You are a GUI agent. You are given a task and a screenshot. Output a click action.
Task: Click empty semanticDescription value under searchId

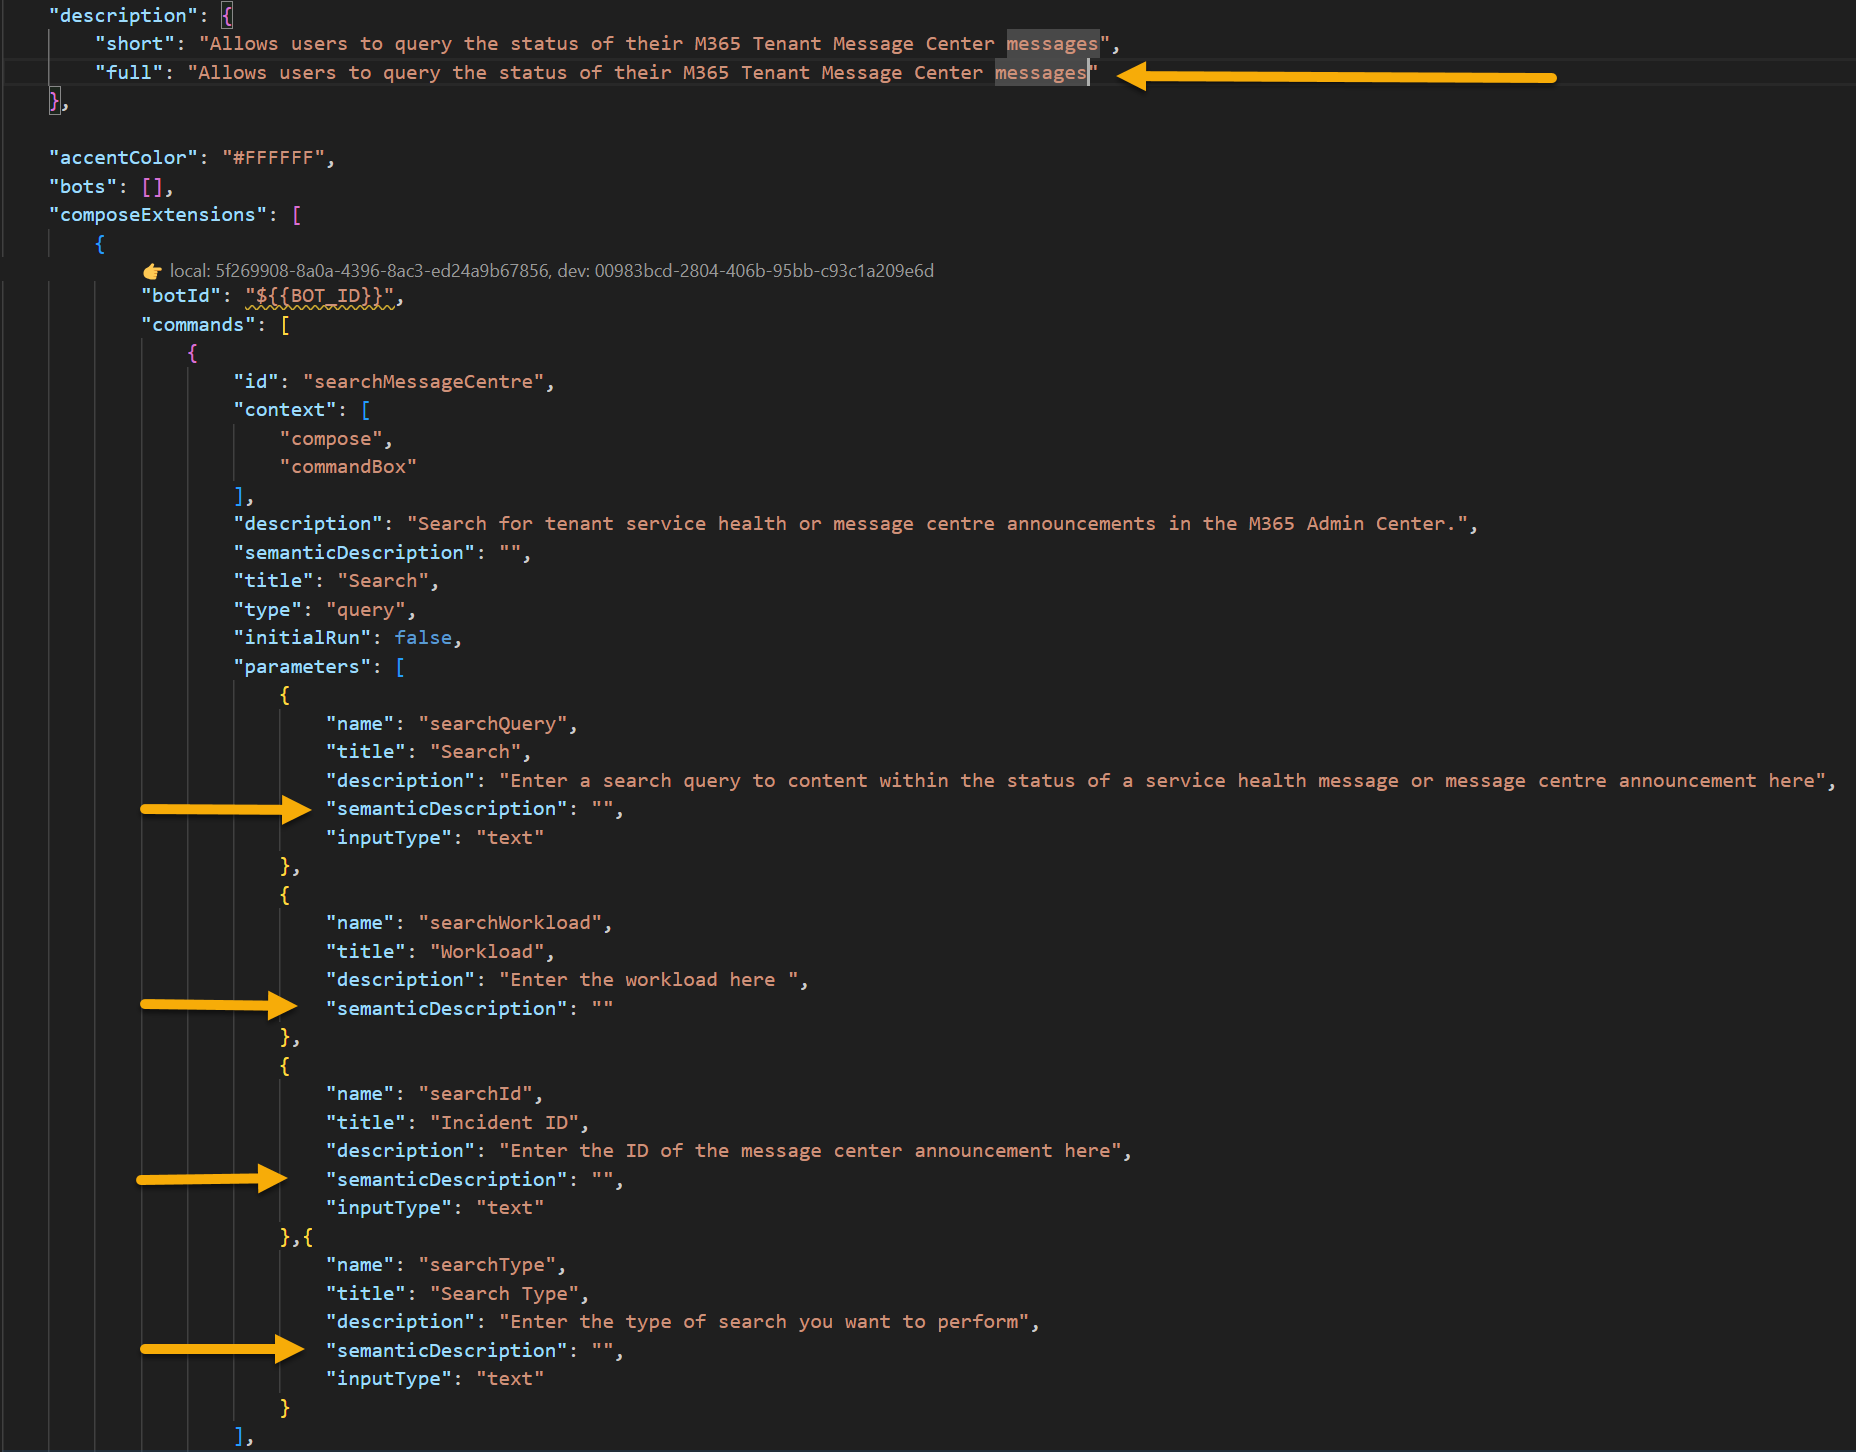coord(602,1180)
